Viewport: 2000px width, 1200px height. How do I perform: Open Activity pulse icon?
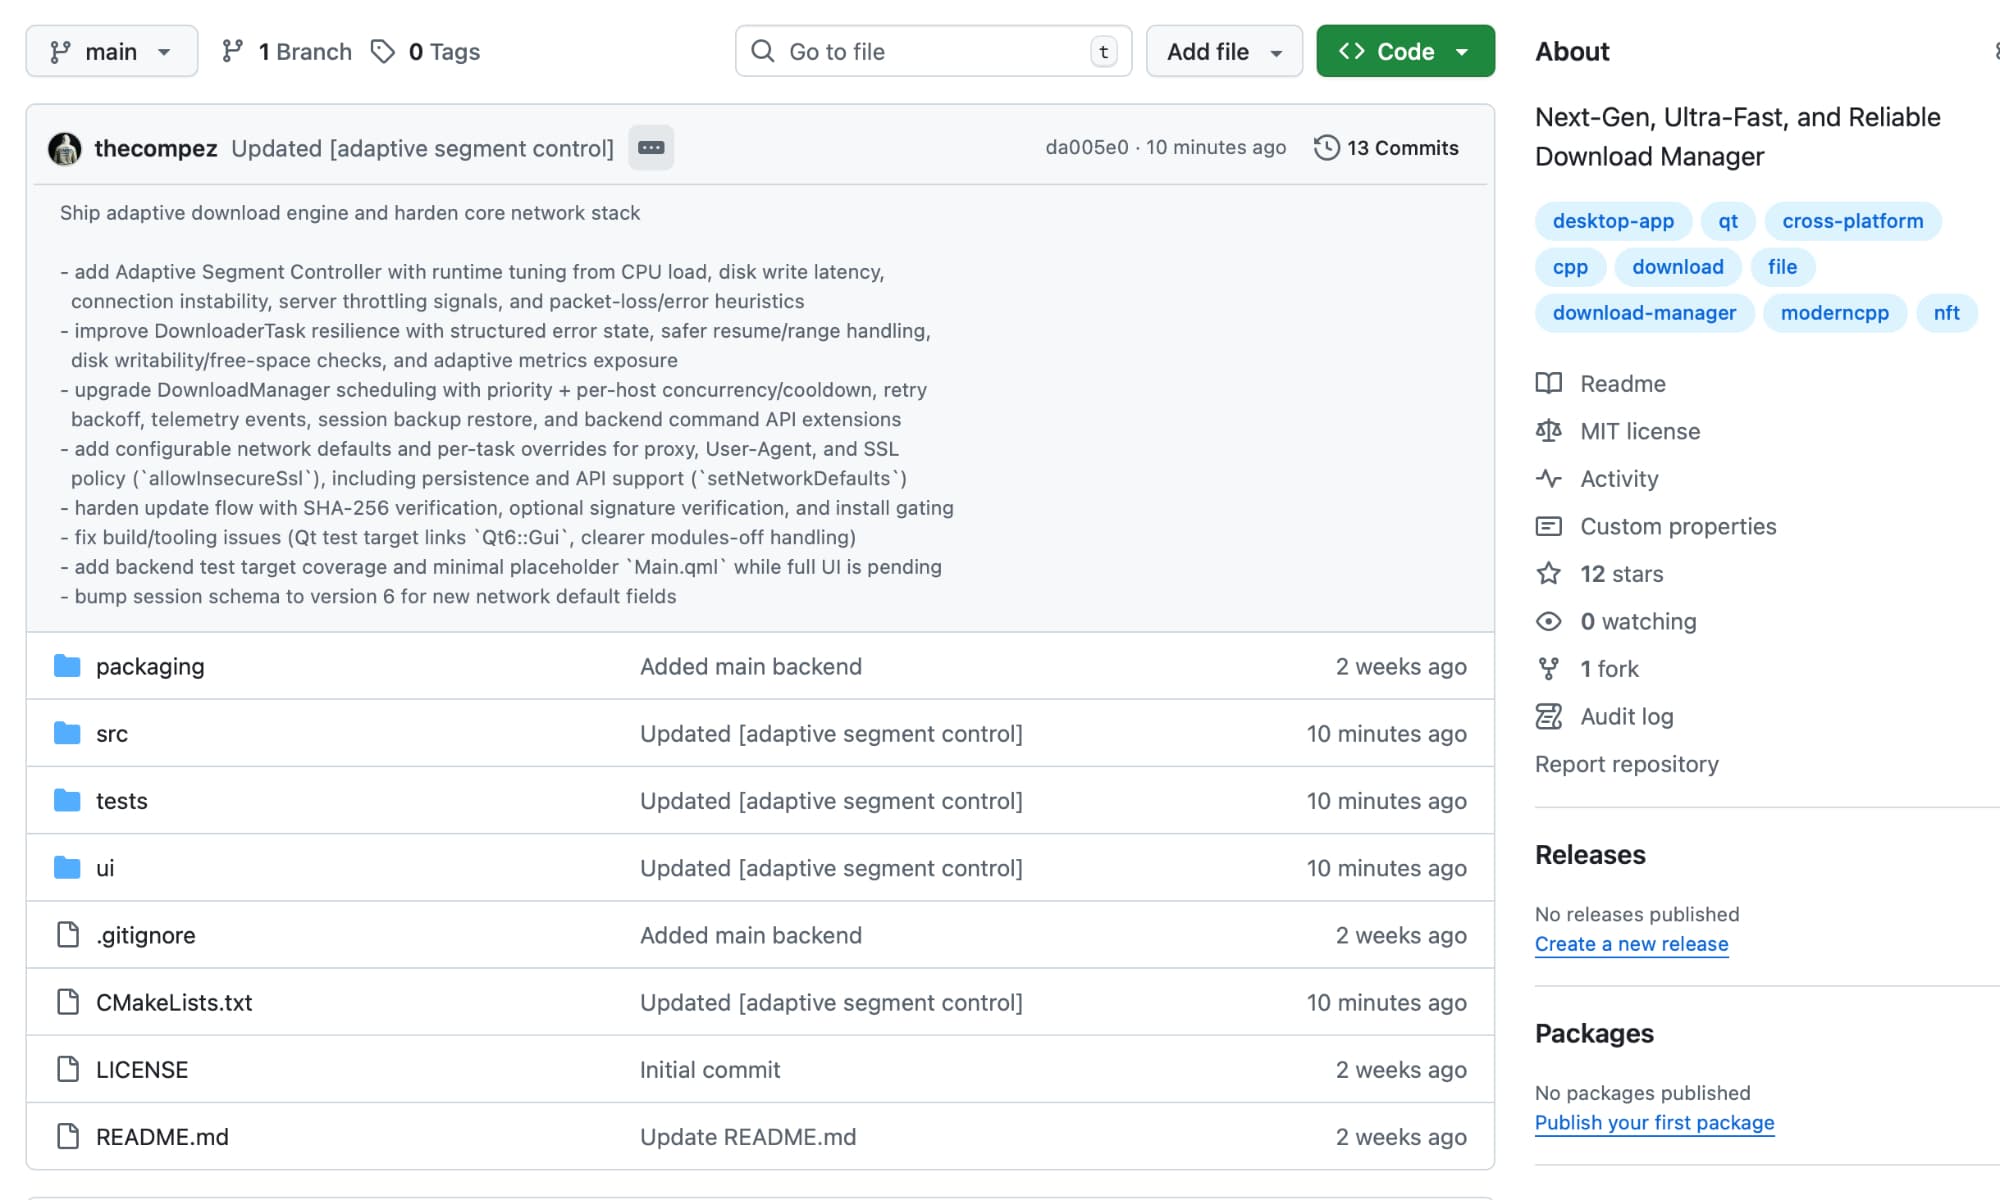point(1548,478)
